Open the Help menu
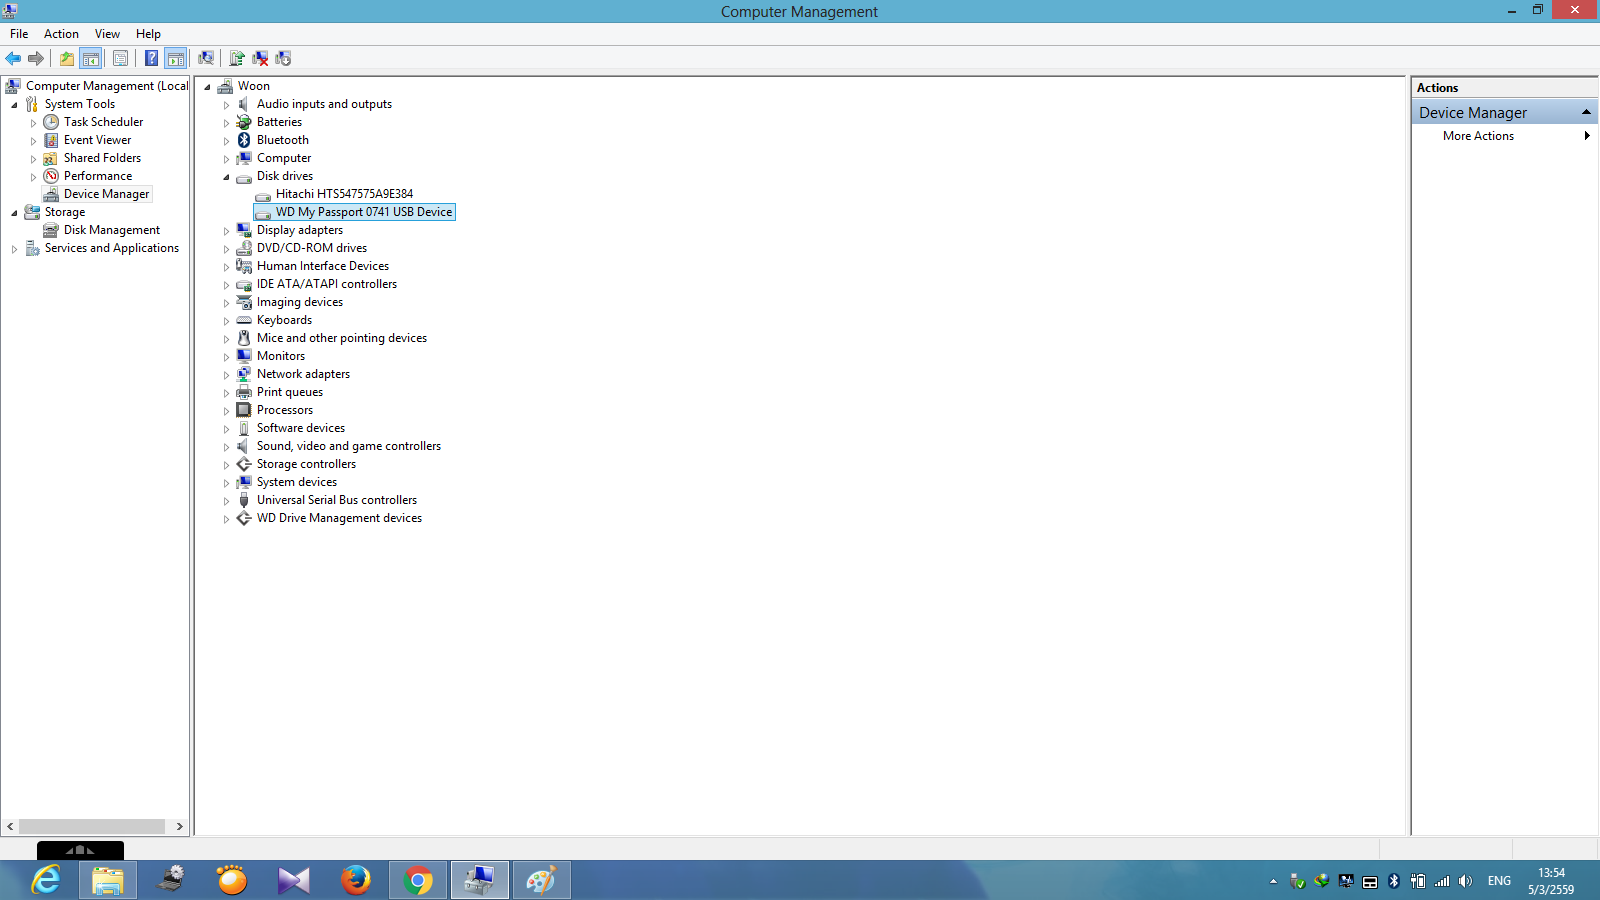The width and height of the screenshot is (1600, 900). (x=148, y=33)
